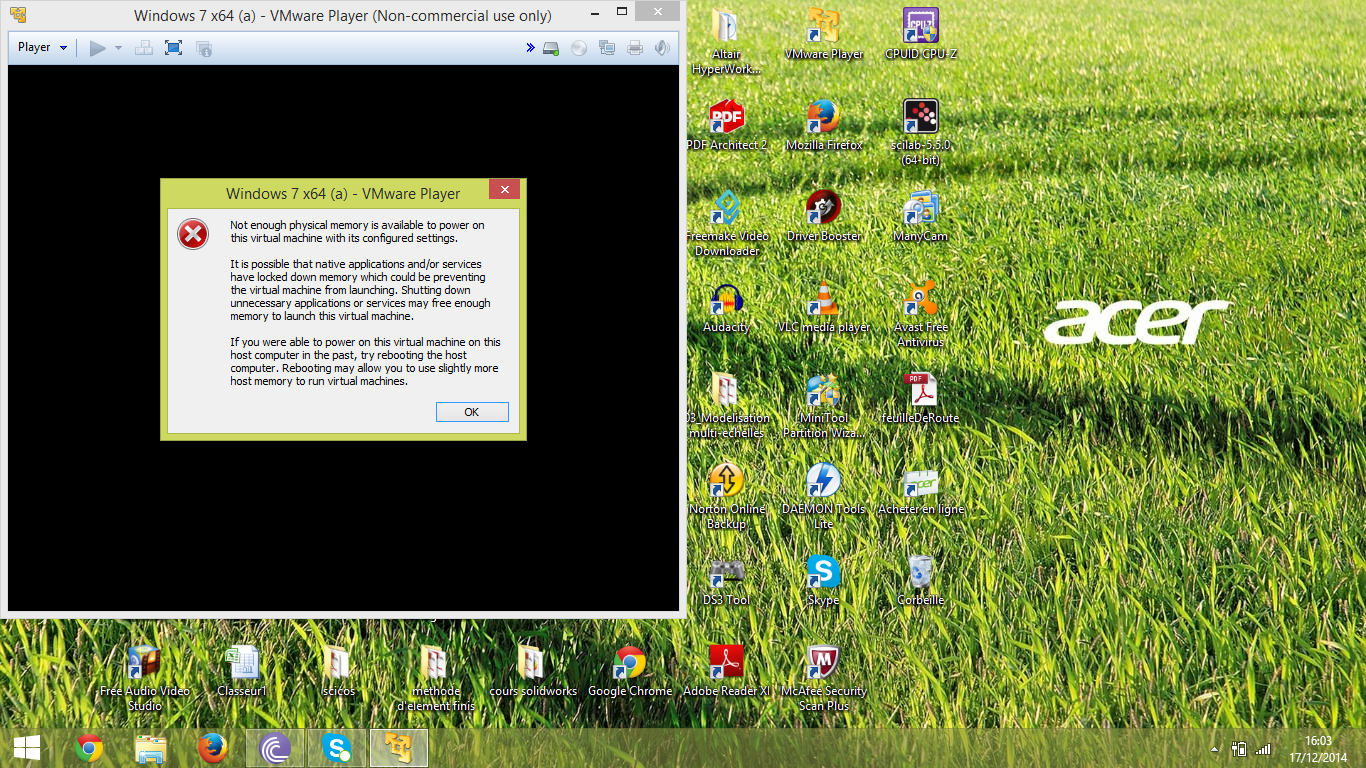Launch Driver Booster desktop icon

click(824, 216)
